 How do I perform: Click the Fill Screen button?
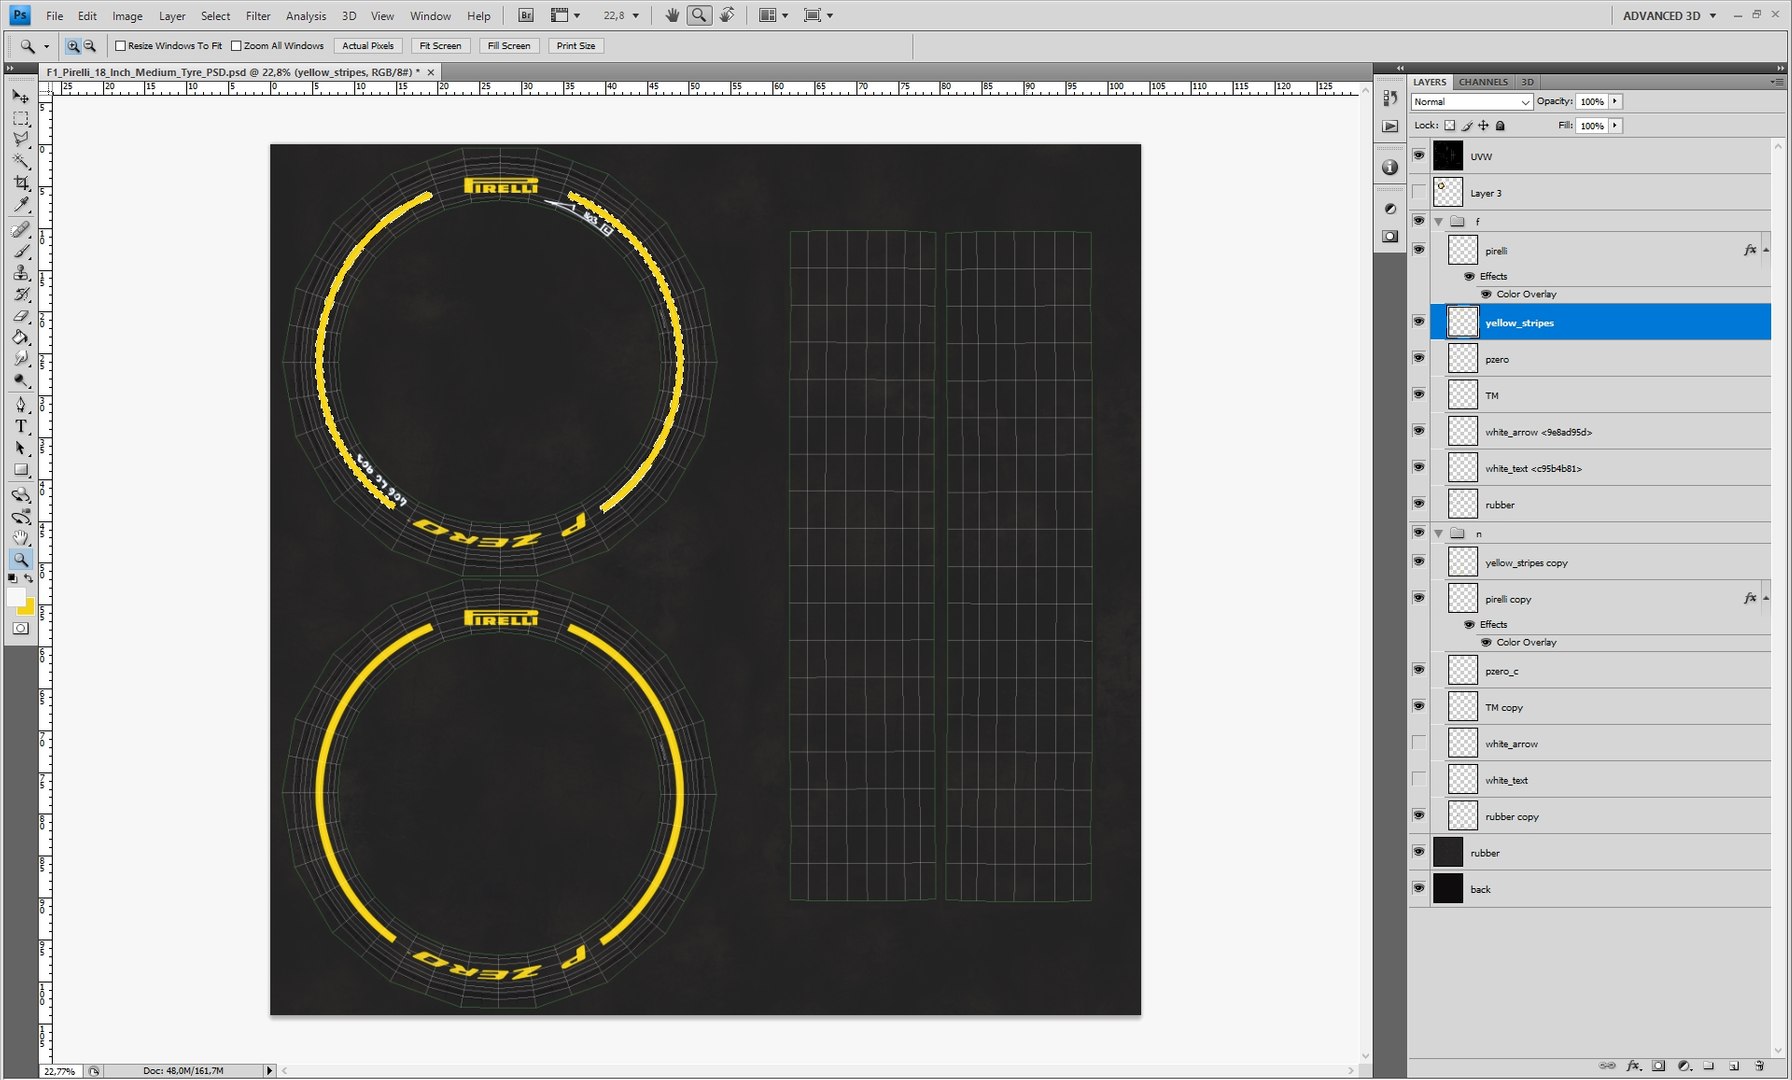(x=509, y=46)
